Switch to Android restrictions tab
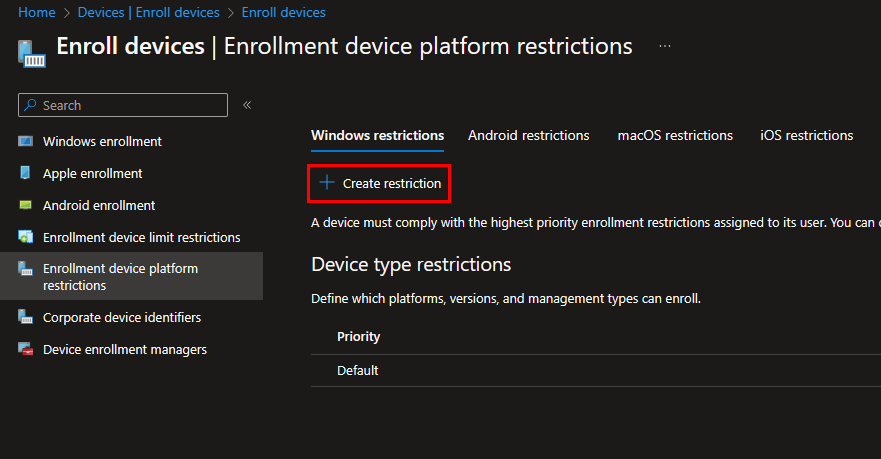This screenshot has width=881, height=459. coord(528,135)
